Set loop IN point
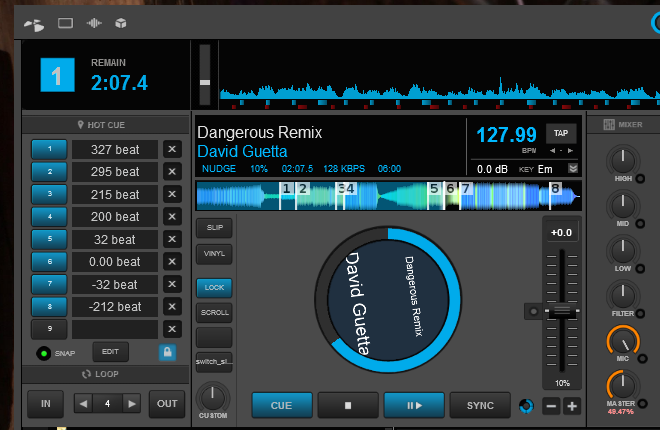The width and height of the screenshot is (660, 430). (45, 404)
